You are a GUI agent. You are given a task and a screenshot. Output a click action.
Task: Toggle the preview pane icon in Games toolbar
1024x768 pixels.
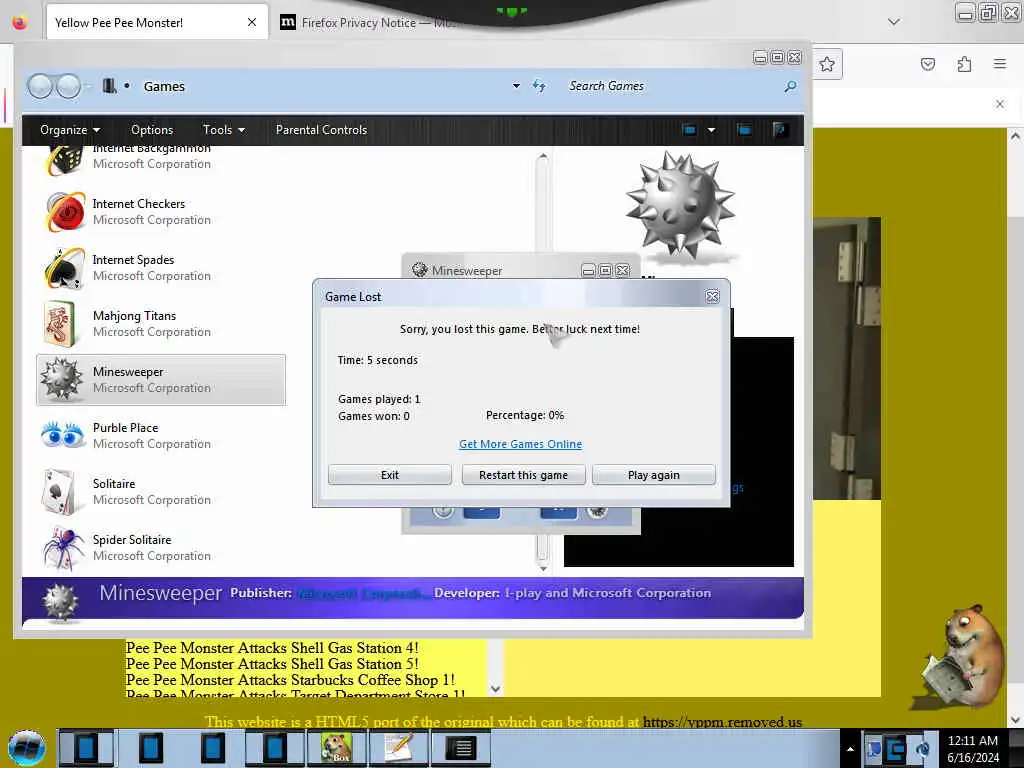click(744, 130)
